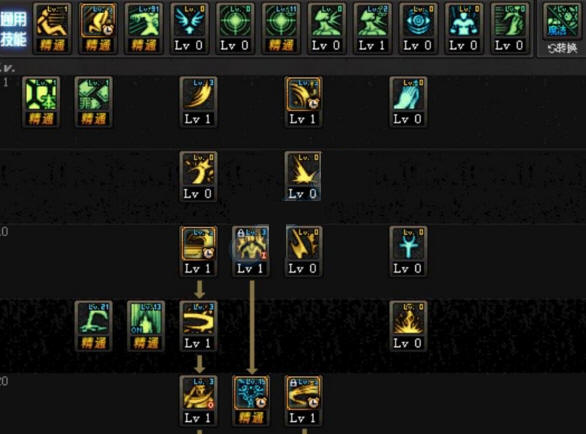Select the blue tree skill with clock badge
Image resolution: width=586 pixels, height=434 pixels.
250,401
